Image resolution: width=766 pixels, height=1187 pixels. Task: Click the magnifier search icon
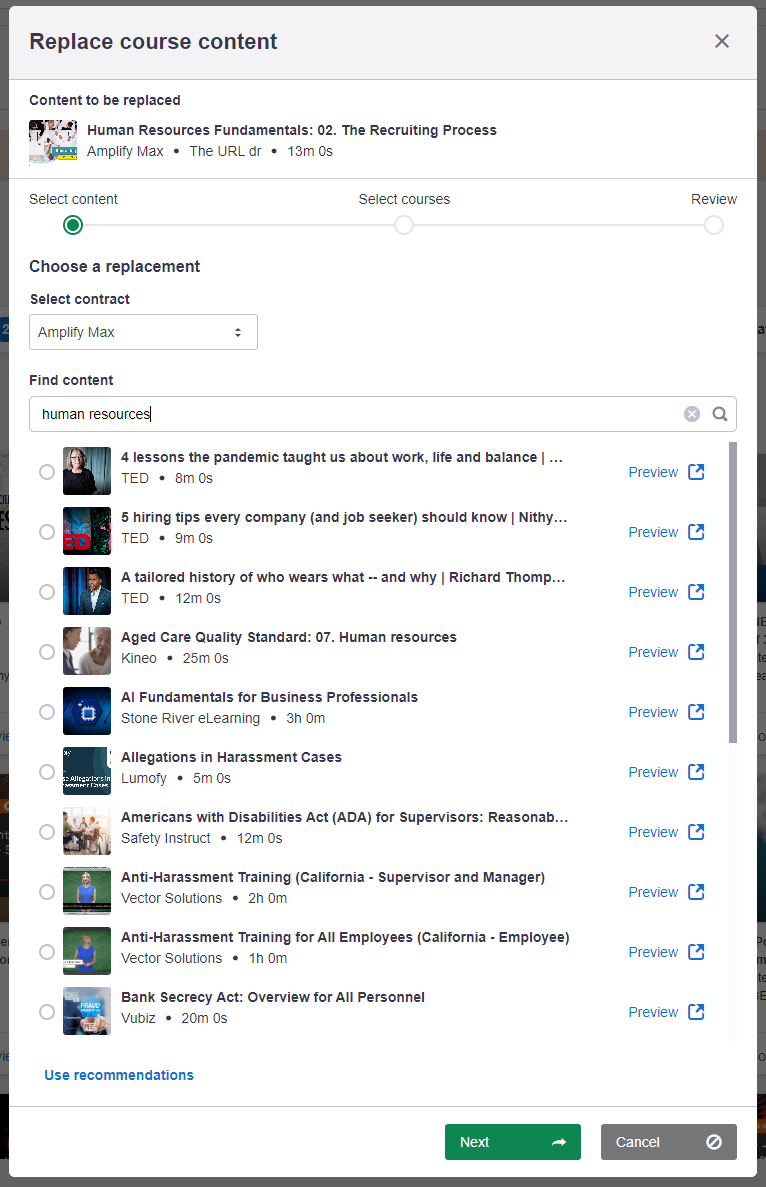point(720,414)
